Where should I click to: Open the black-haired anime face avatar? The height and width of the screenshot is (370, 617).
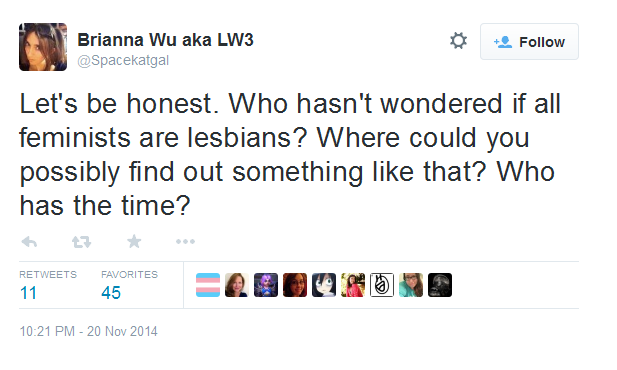point(324,285)
